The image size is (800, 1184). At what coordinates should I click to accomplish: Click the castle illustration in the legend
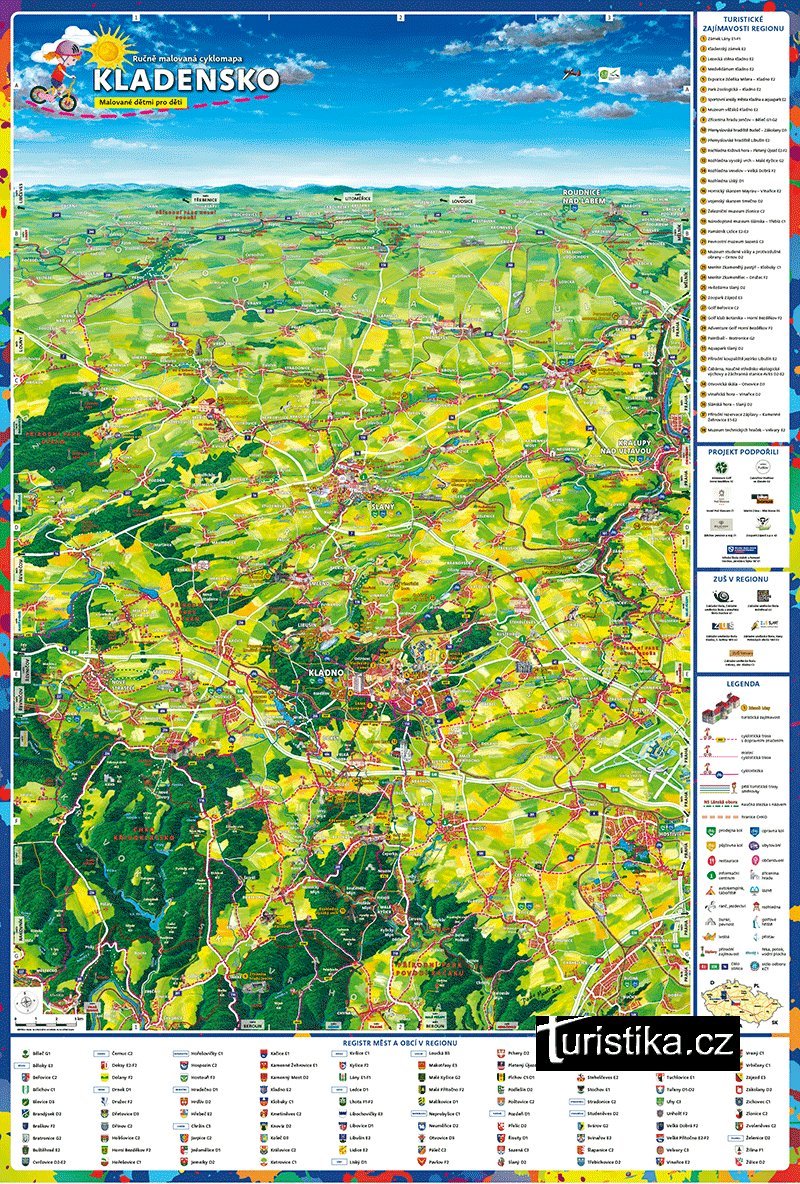(716, 715)
